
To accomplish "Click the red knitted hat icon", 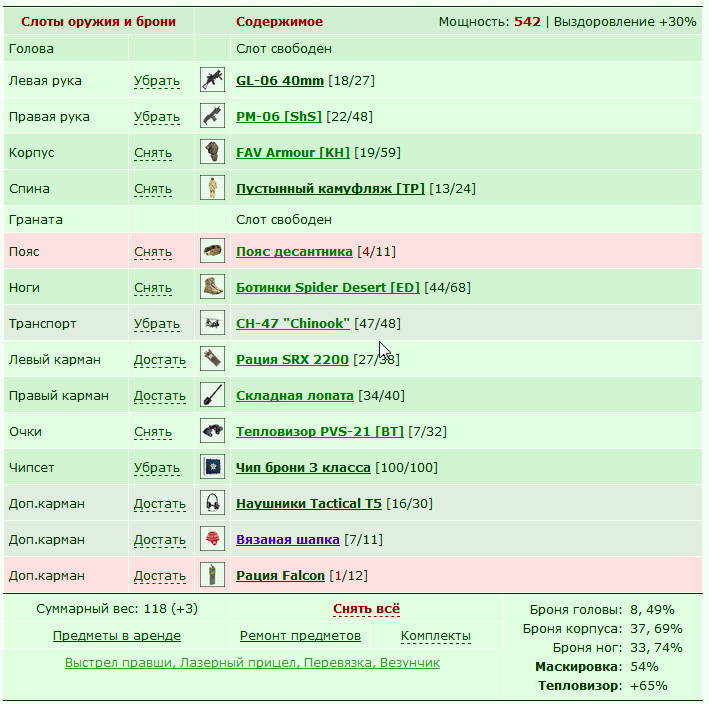I will [213, 539].
